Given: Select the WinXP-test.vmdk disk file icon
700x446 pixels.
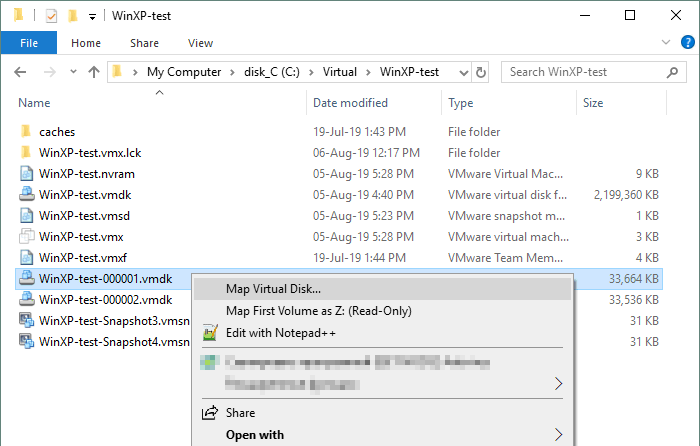Looking at the screenshot, I should point(27,195).
